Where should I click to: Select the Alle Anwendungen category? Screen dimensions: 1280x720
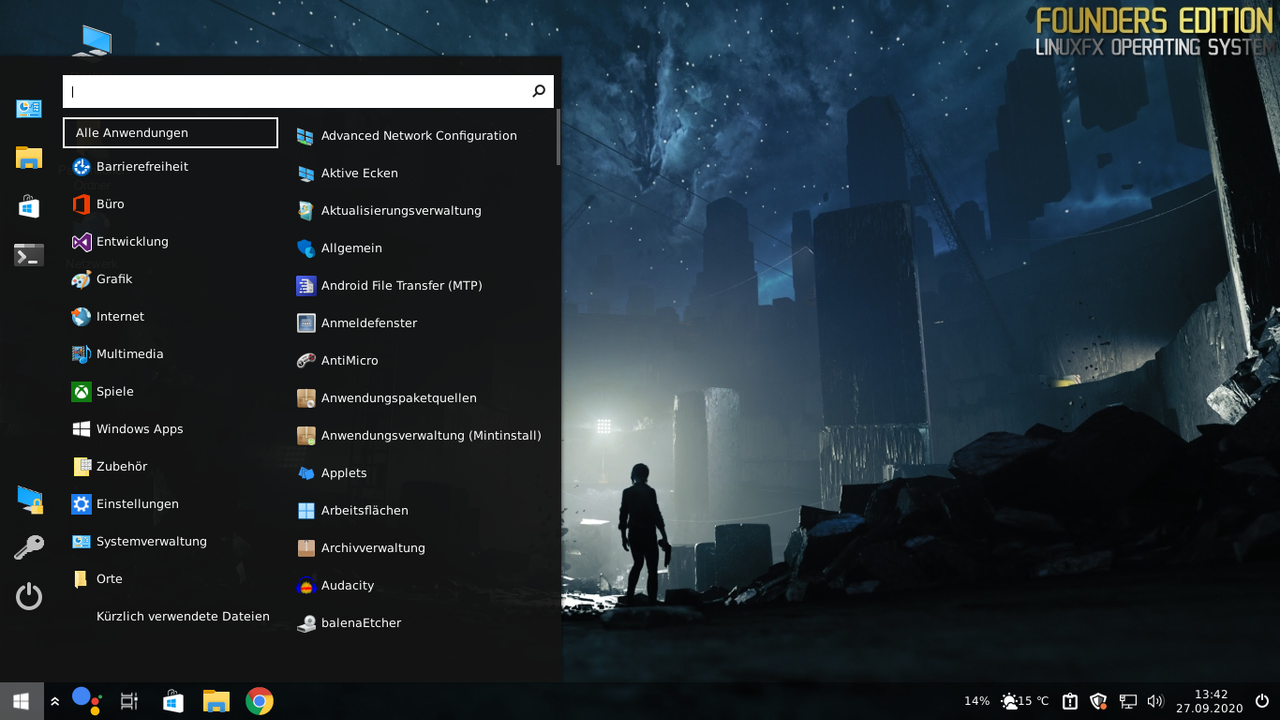(x=170, y=132)
